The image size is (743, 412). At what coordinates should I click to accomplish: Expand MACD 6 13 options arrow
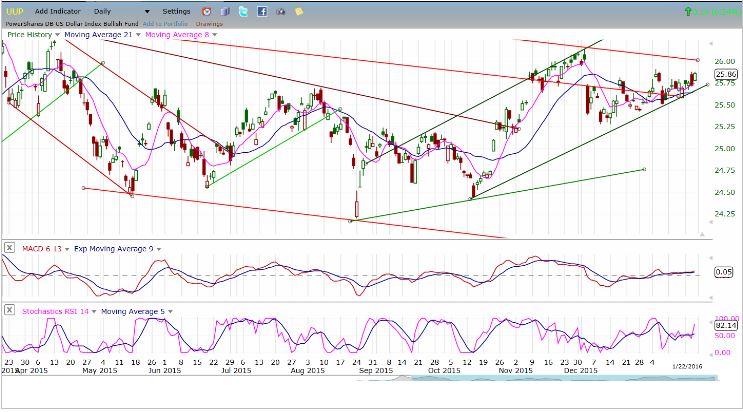pos(67,249)
